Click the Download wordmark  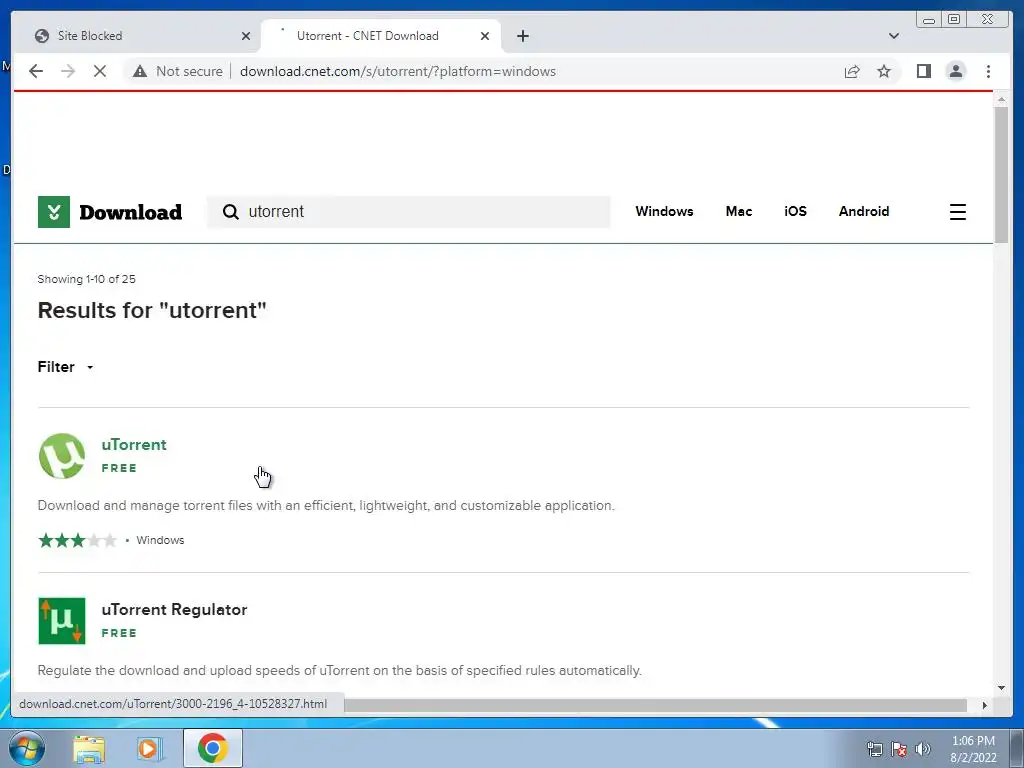click(131, 212)
